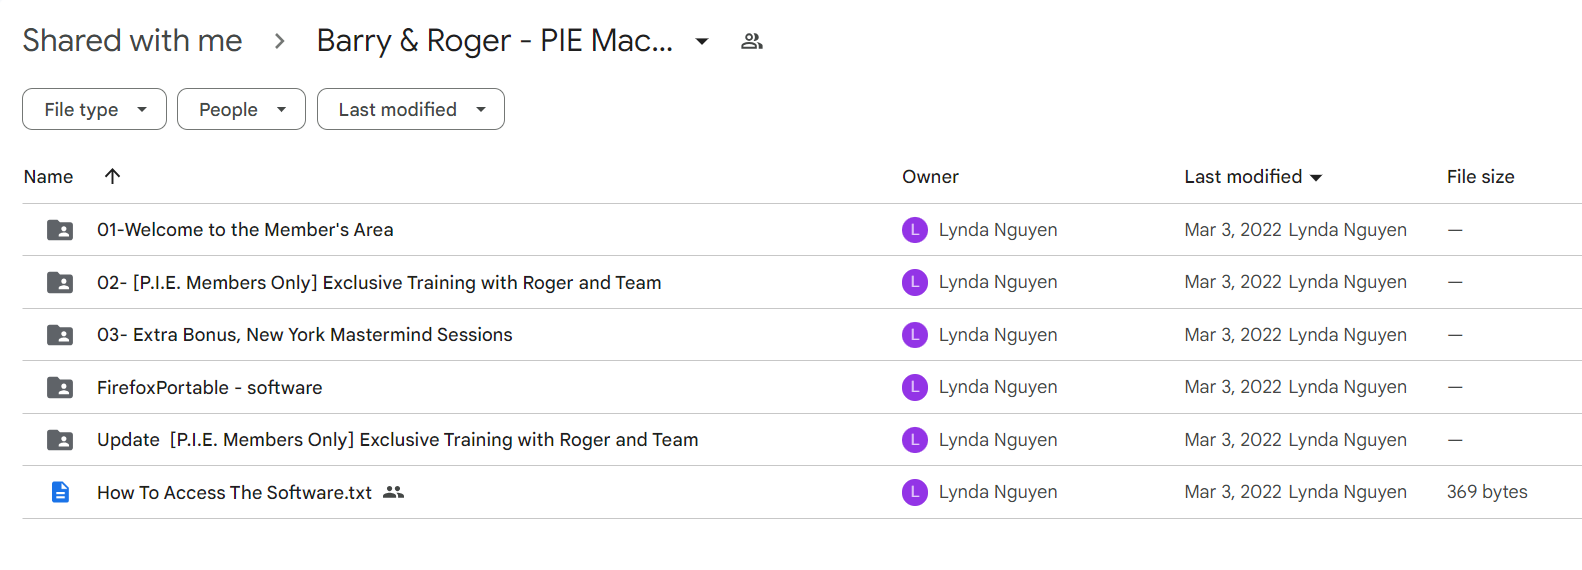Image resolution: width=1582 pixels, height=570 pixels.
Task: Click shared folder icon for 01-Welcome row
Action: [60, 230]
